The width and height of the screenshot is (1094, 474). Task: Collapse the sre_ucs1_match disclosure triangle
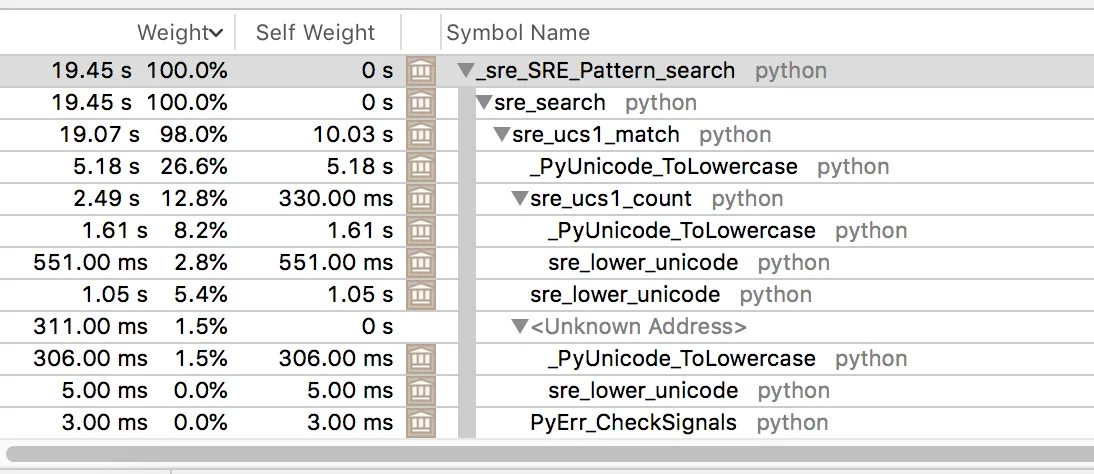coord(501,135)
